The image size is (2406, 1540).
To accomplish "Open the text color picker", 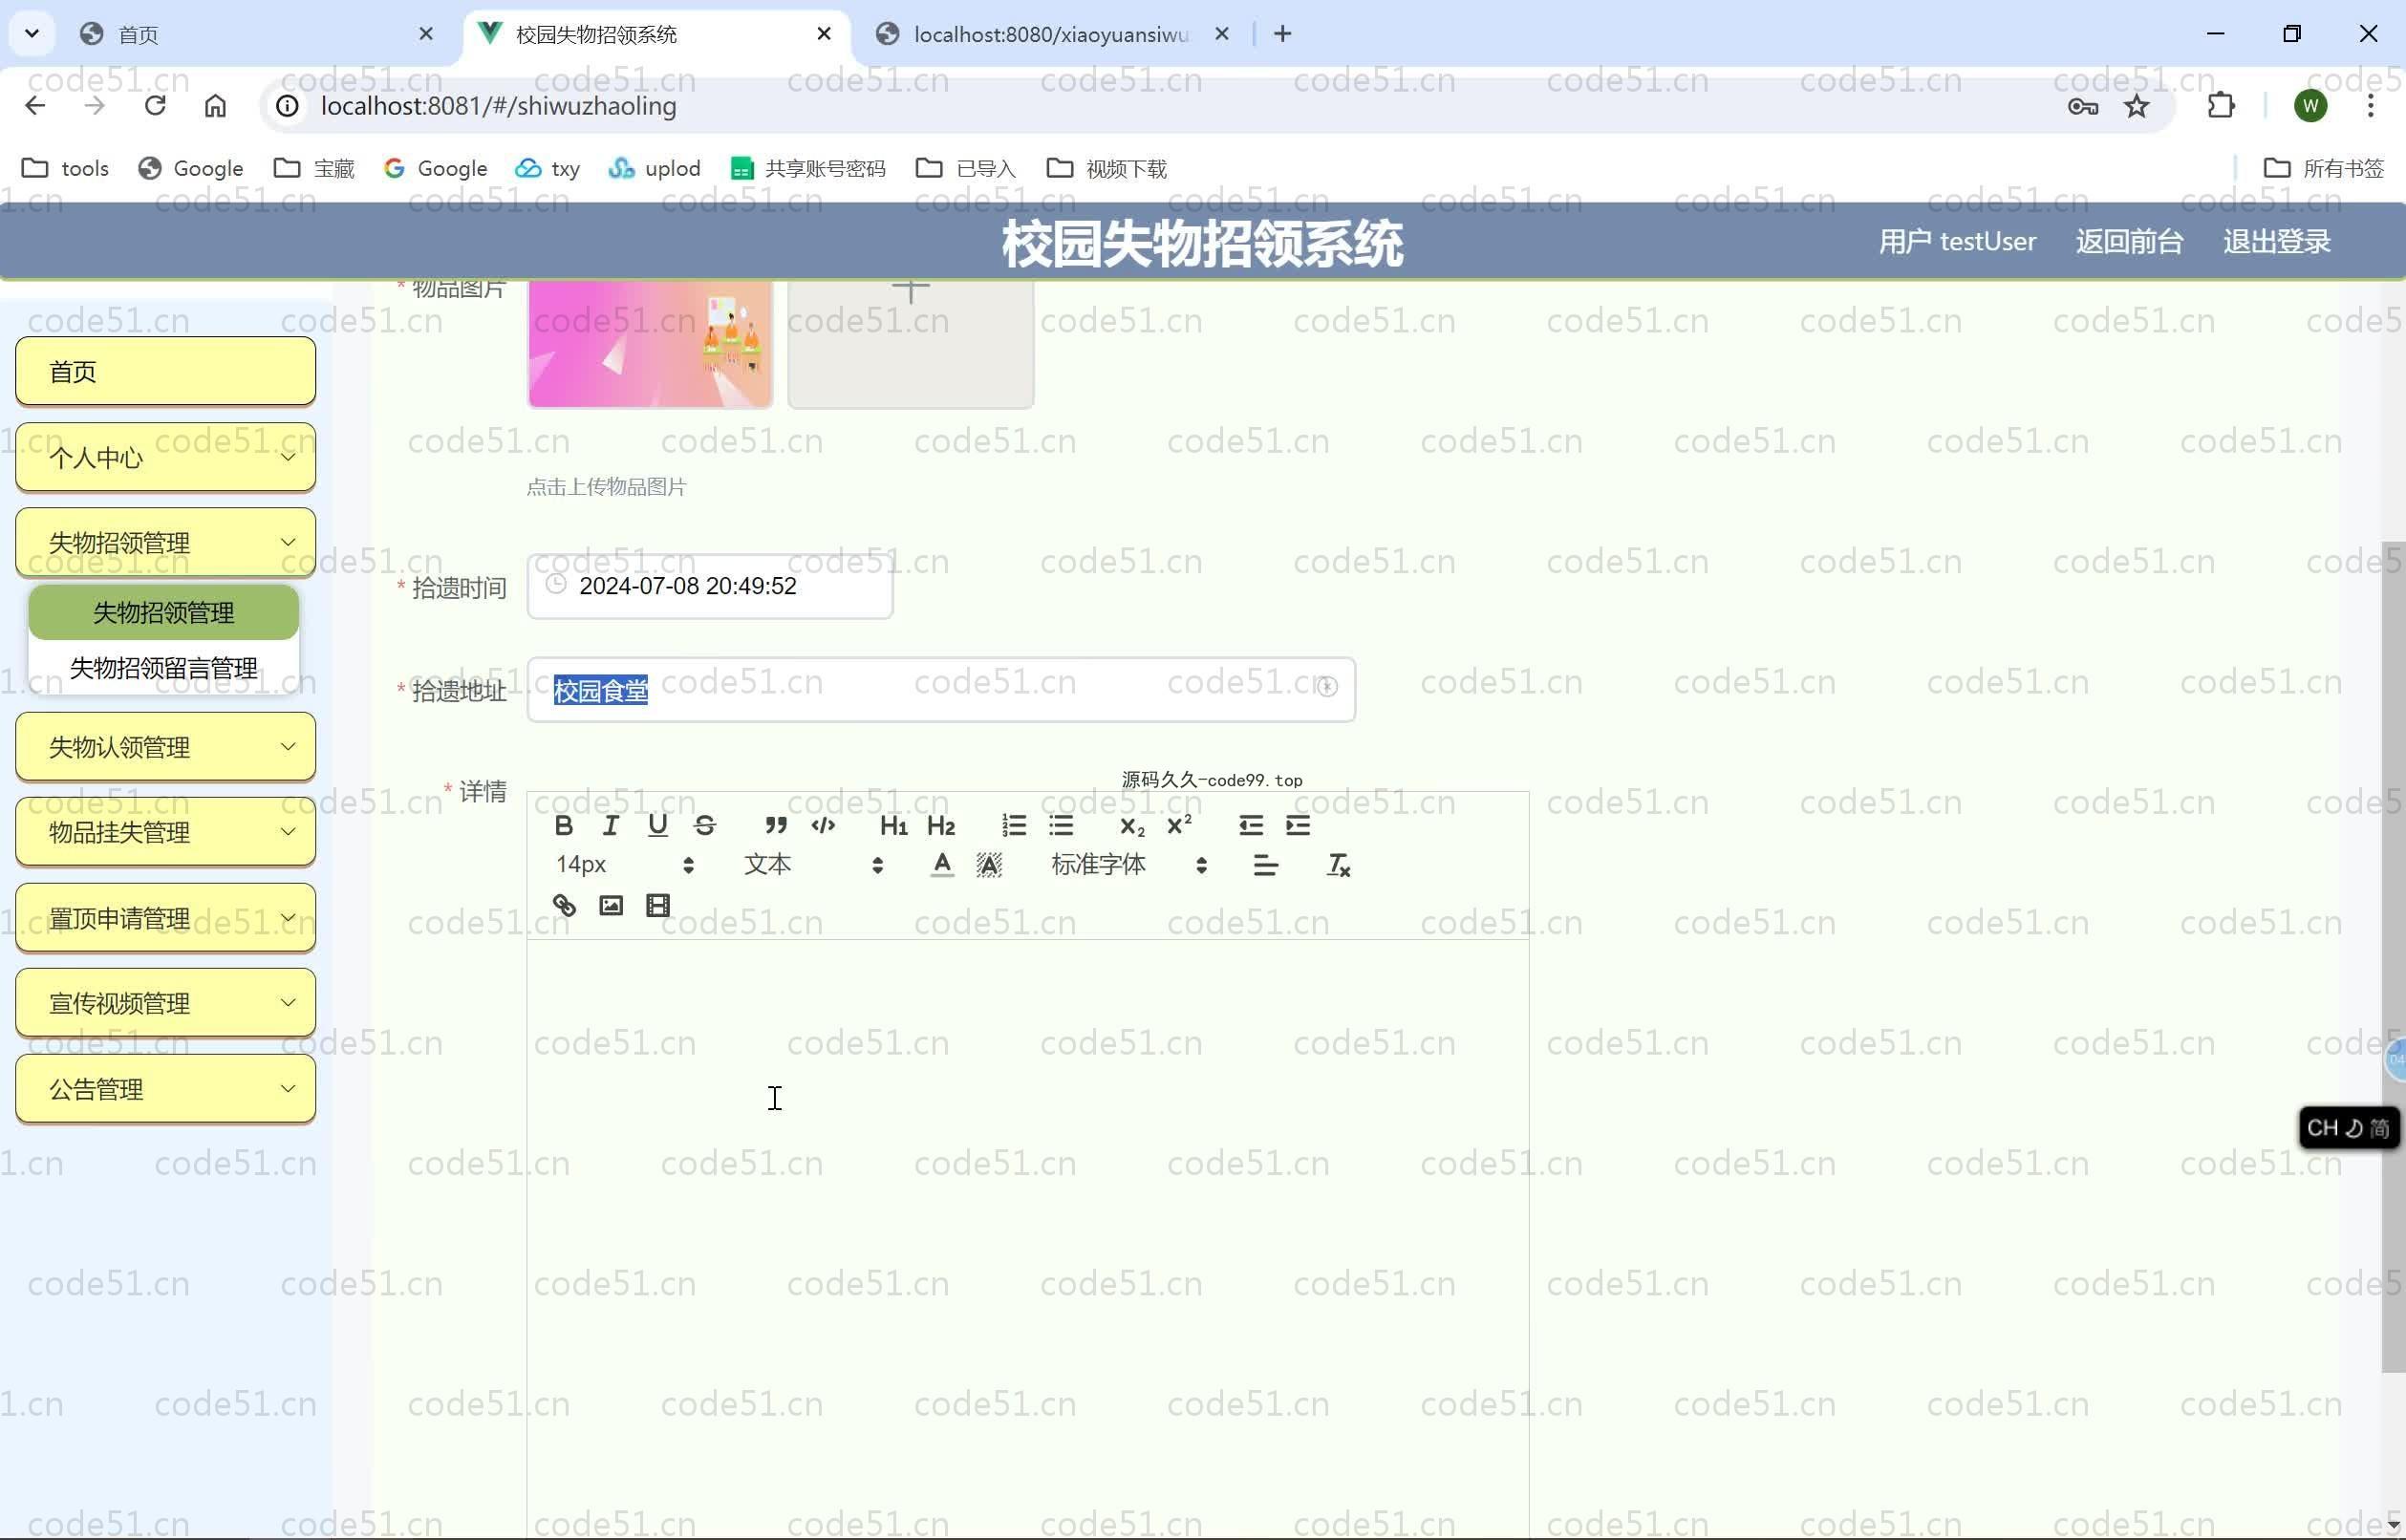I will click(x=942, y=865).
